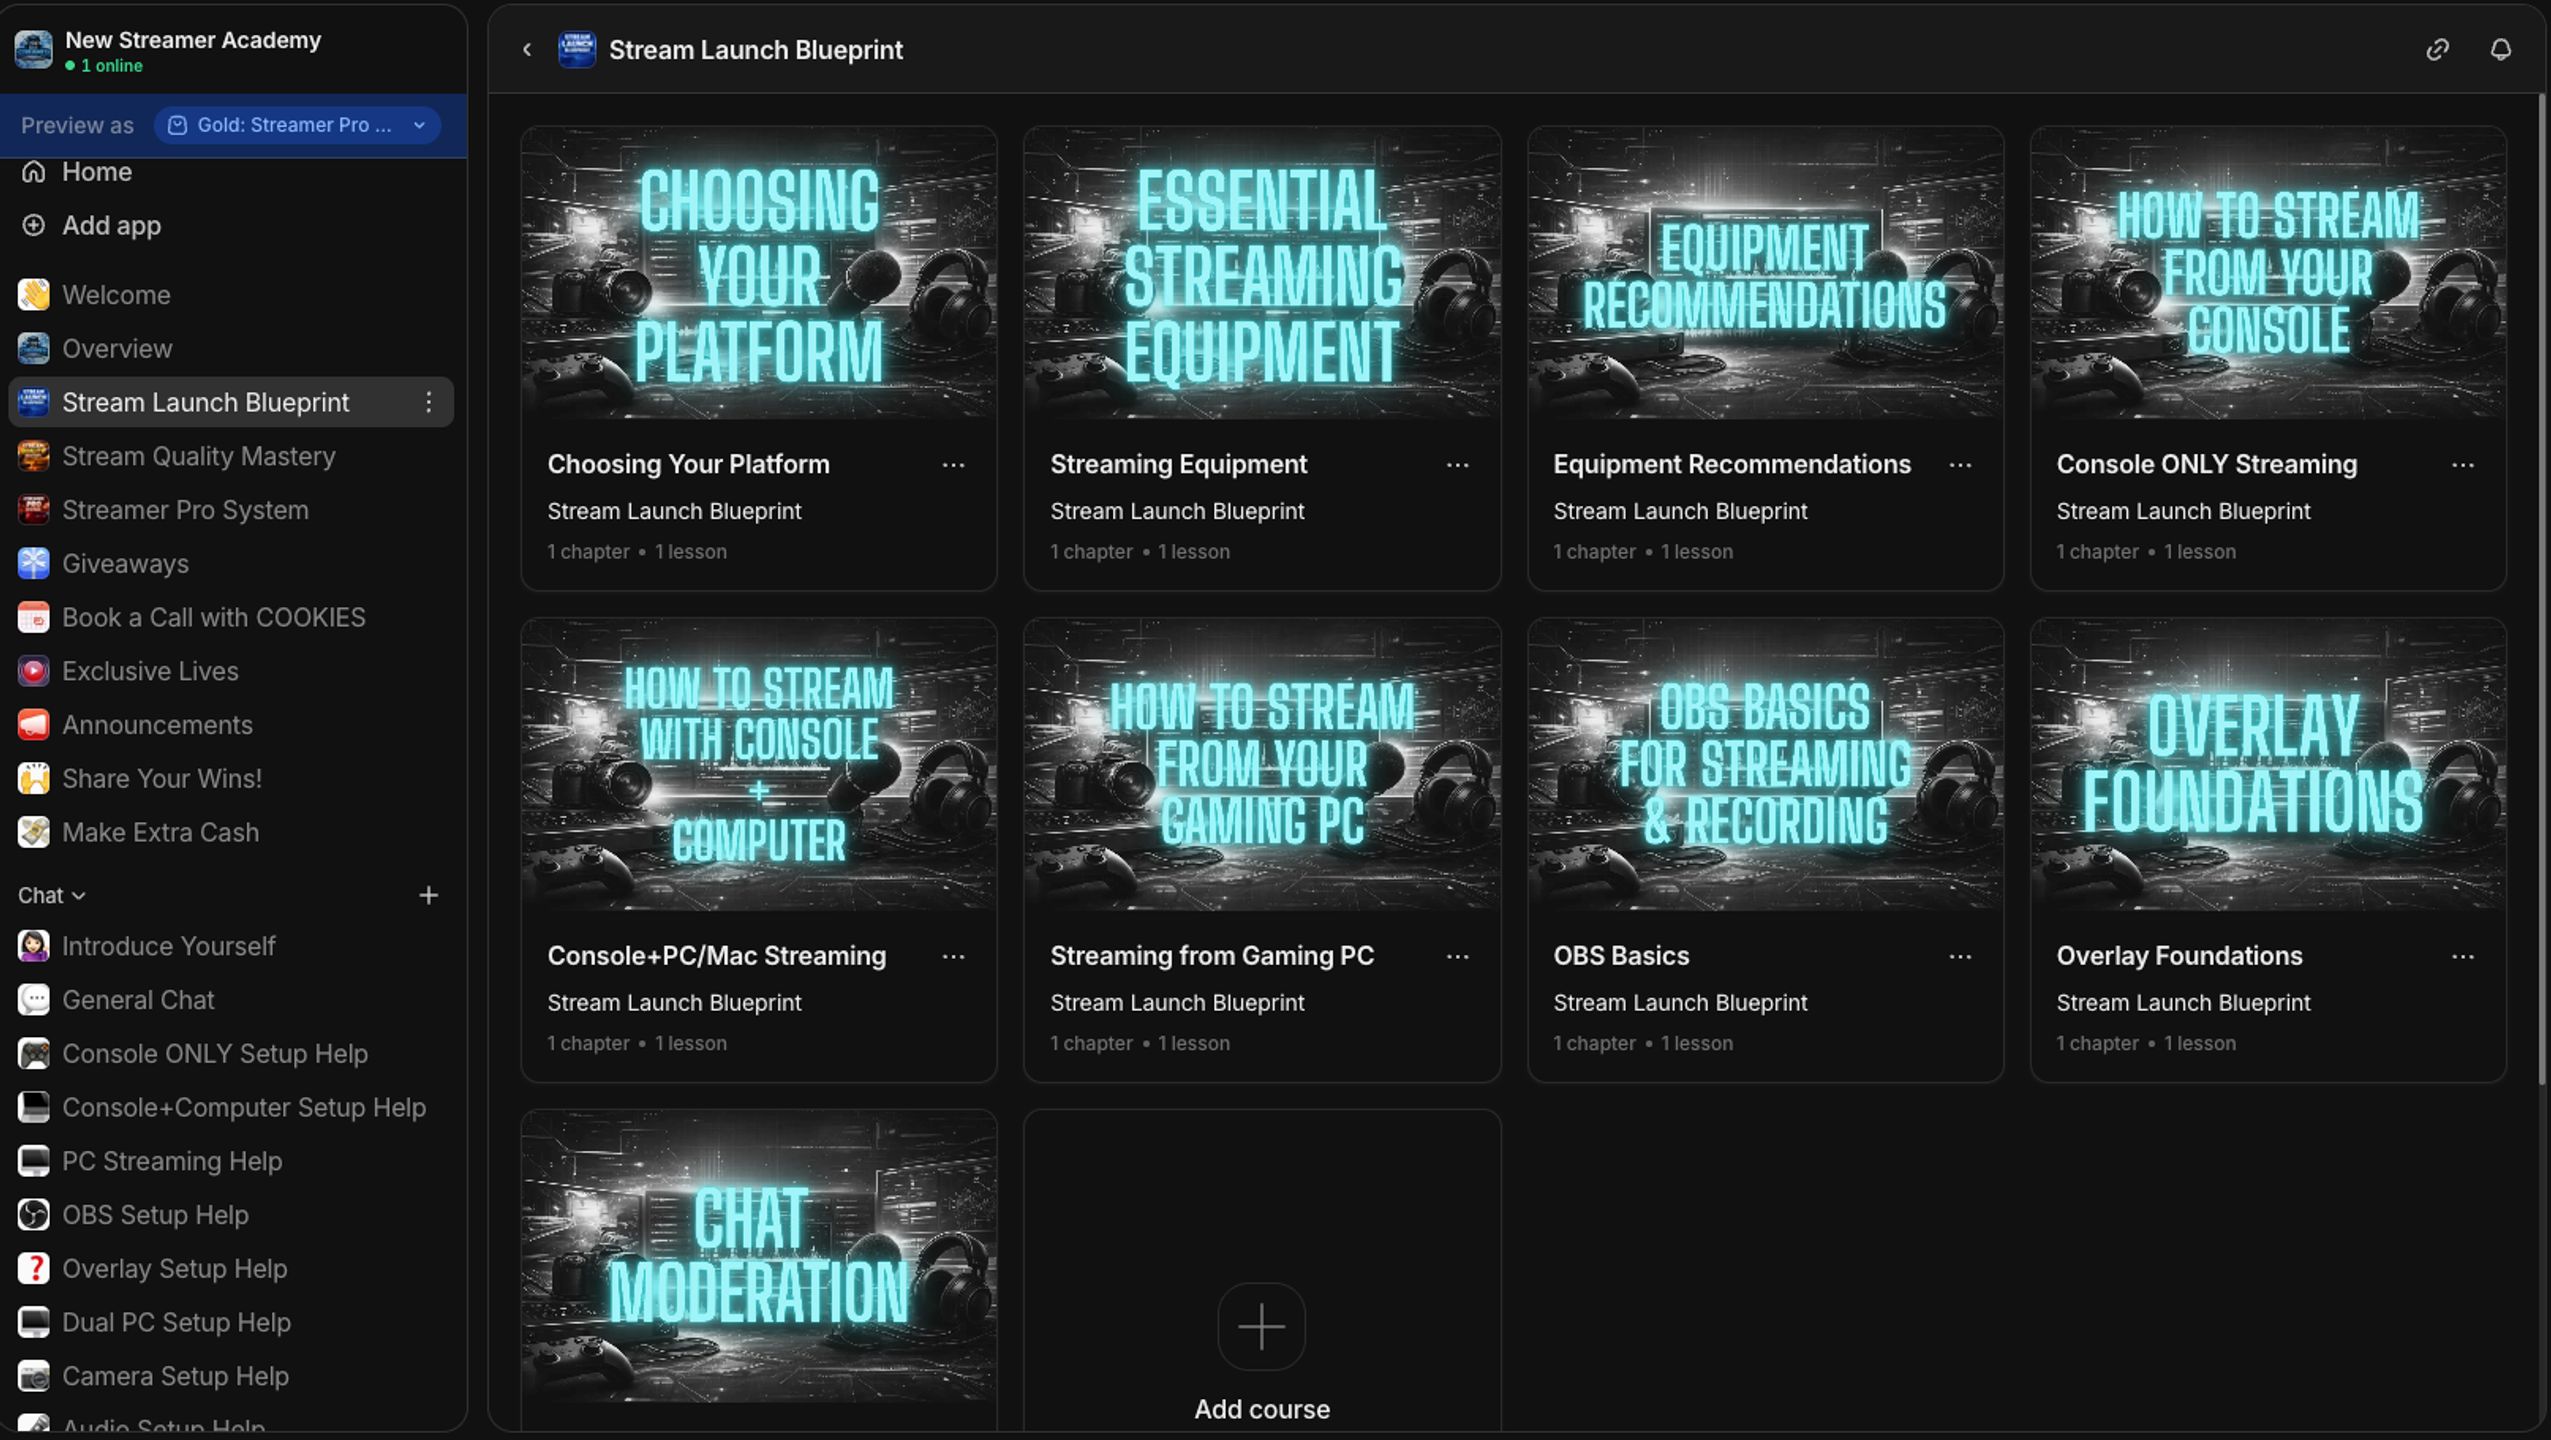Screen dimensions: 2551x1440
Task: Click New Streamer Academy logo icon
Action: pyautogui.click(x=33, y=50)
